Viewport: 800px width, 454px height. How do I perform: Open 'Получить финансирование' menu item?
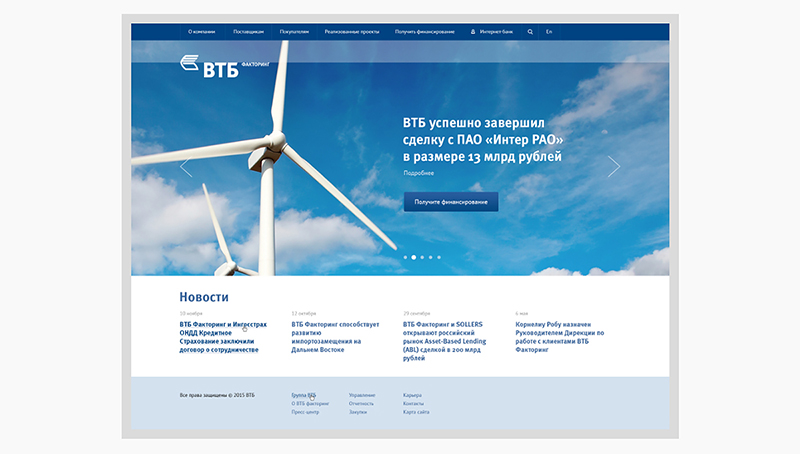424,32
